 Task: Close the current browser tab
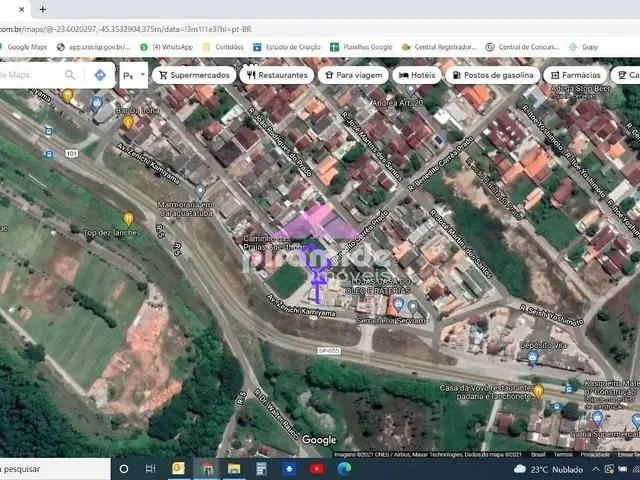tap(22, 9)
